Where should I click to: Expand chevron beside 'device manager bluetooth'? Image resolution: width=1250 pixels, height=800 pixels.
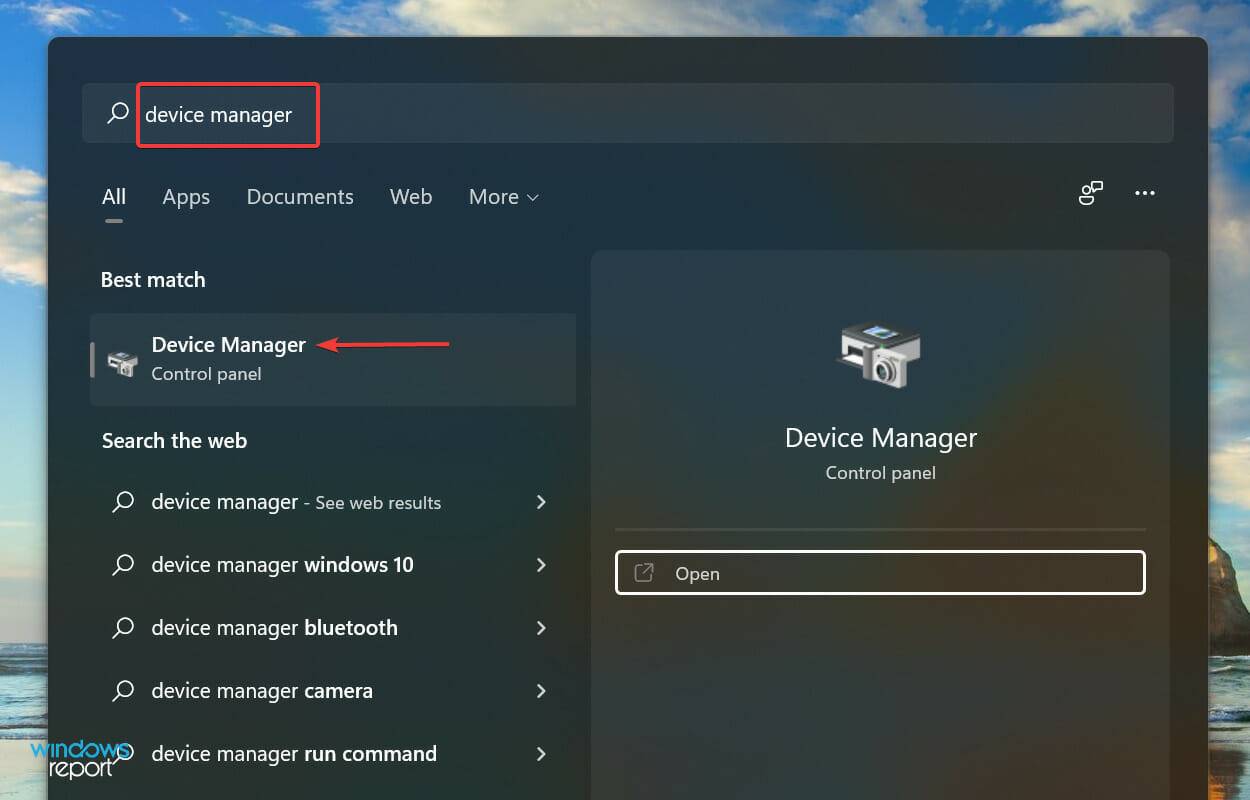click(541, 628)
